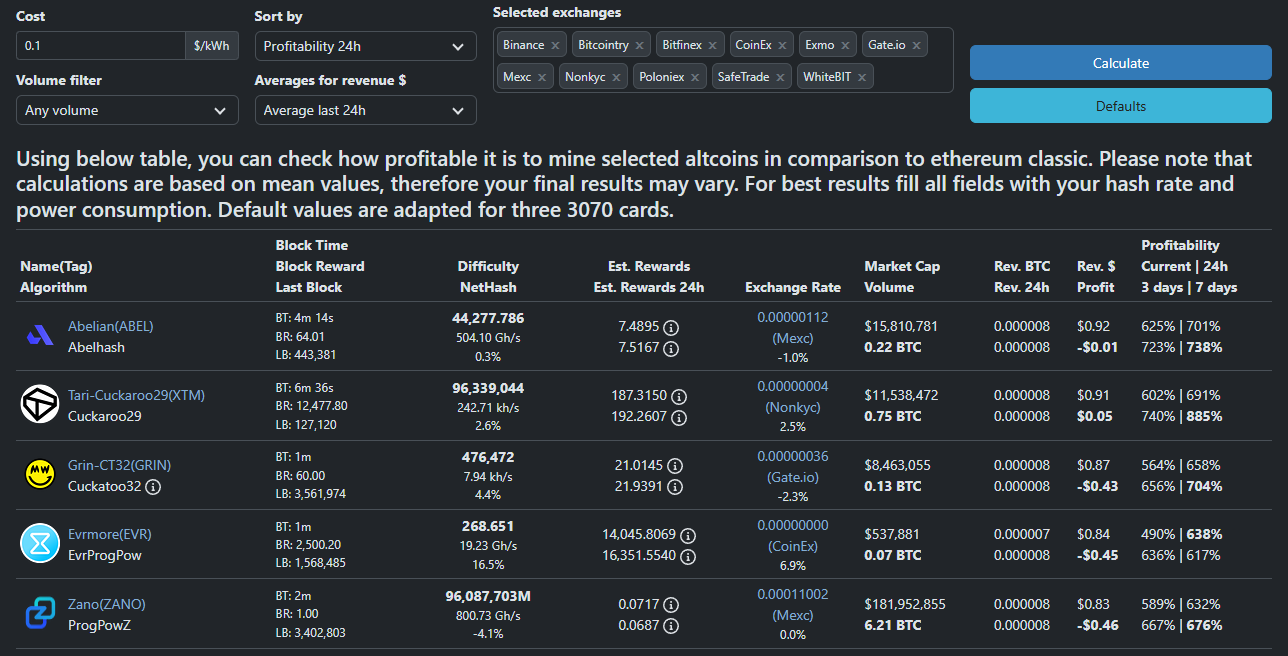Remove WhiteBIT from selected exchanges
The image size is (1288, 656).
click(862, 77)
